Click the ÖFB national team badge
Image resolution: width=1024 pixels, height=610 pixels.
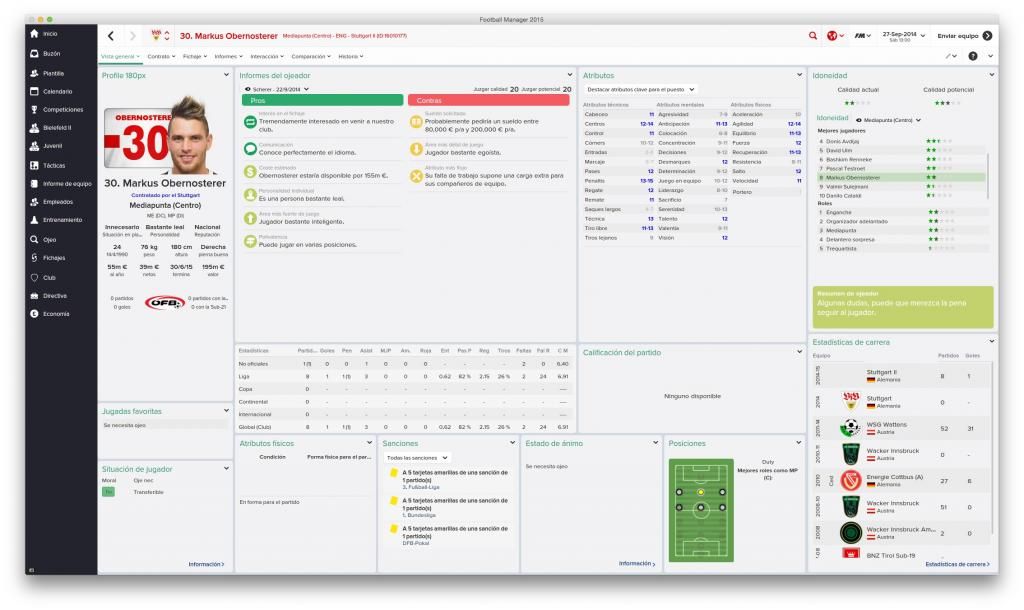(x=165, y=302)
